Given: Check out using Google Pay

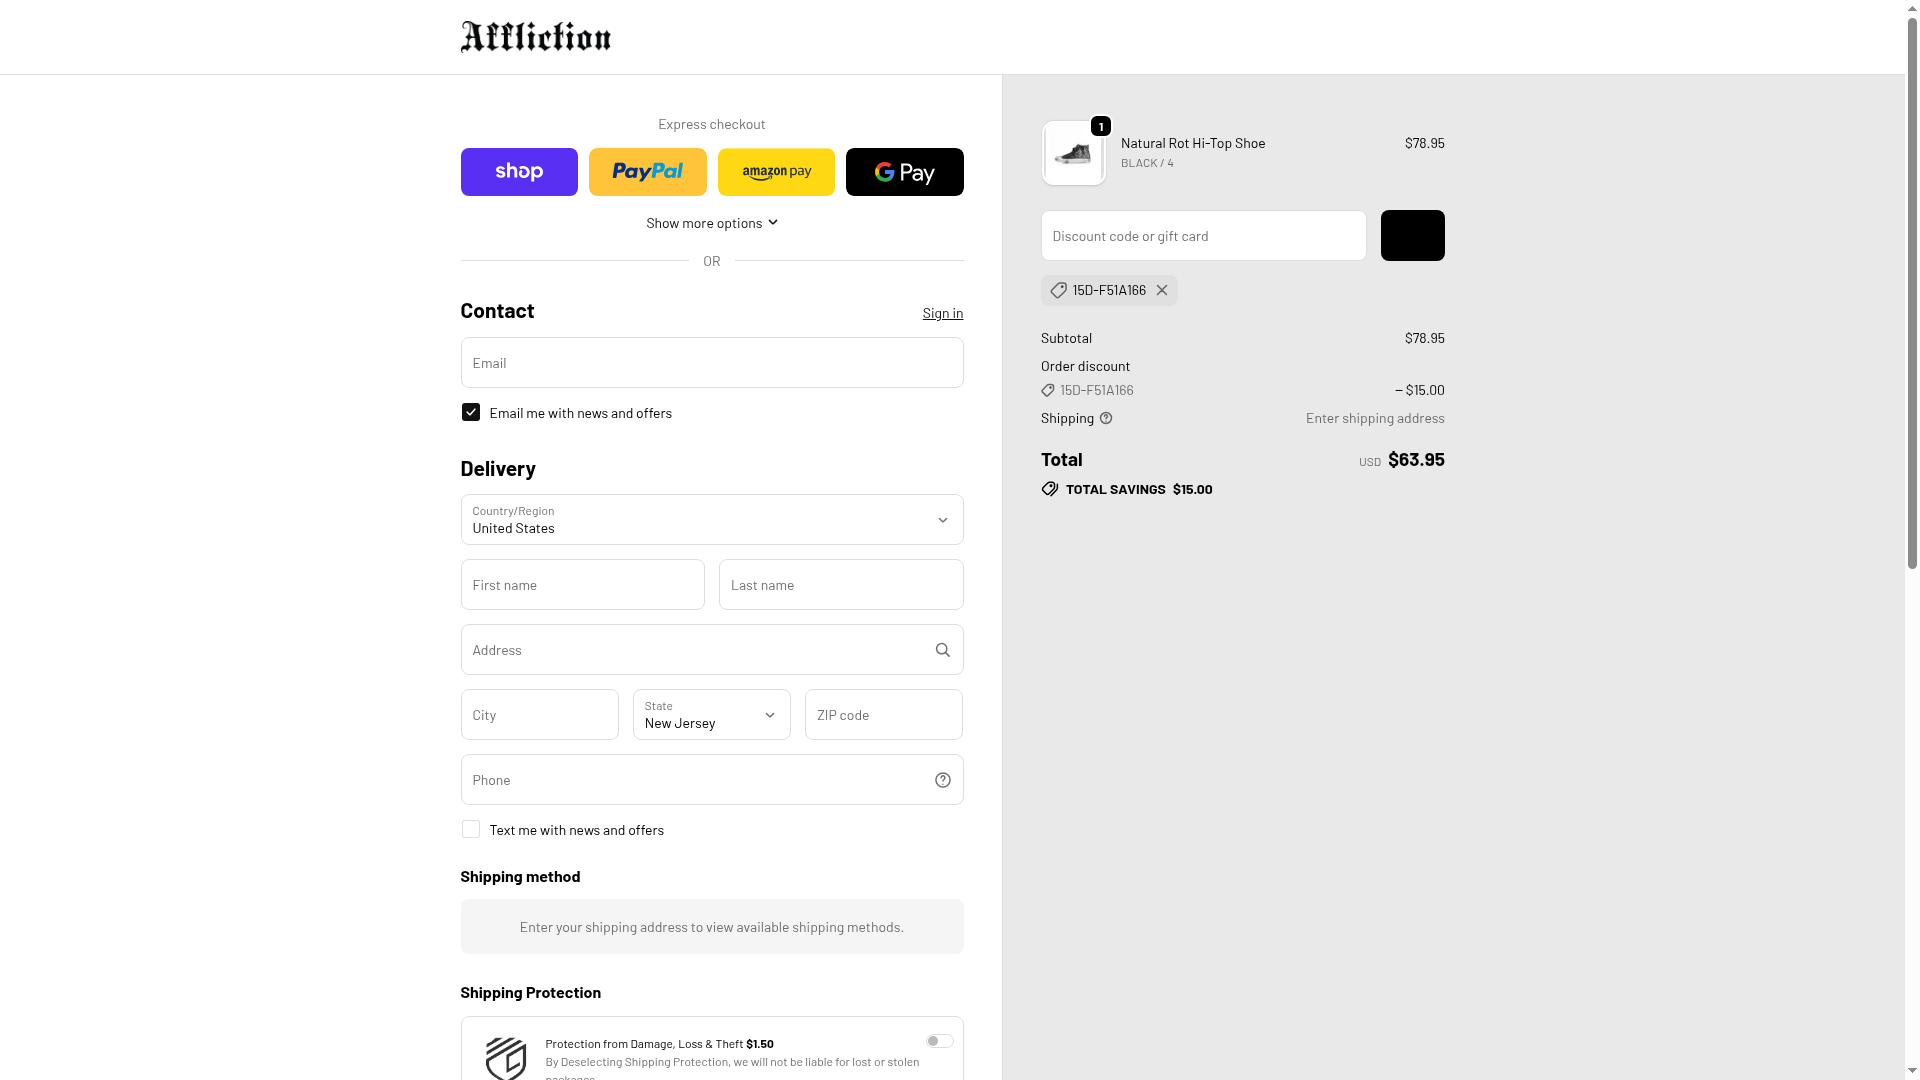Looking at the screenshot, I should pos(904,172).
